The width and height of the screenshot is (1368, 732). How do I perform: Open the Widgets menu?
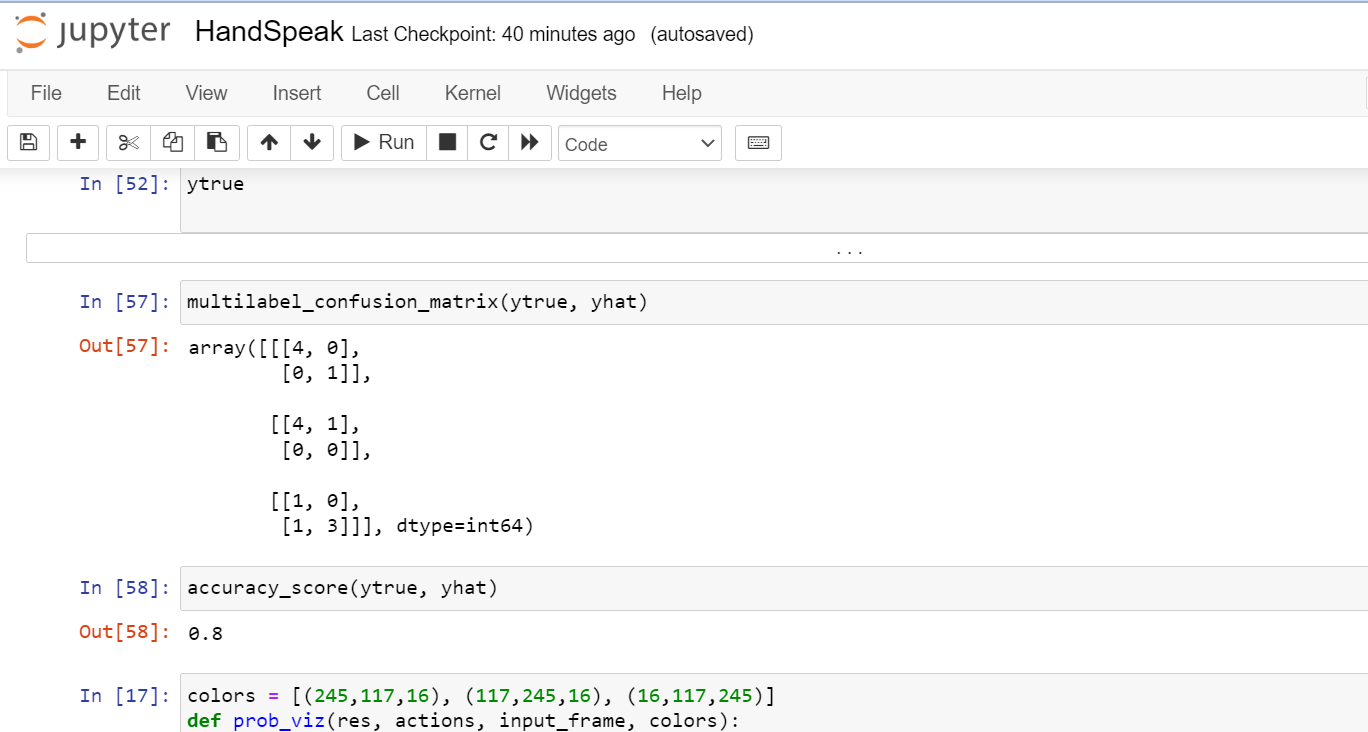tap(581, 93)
